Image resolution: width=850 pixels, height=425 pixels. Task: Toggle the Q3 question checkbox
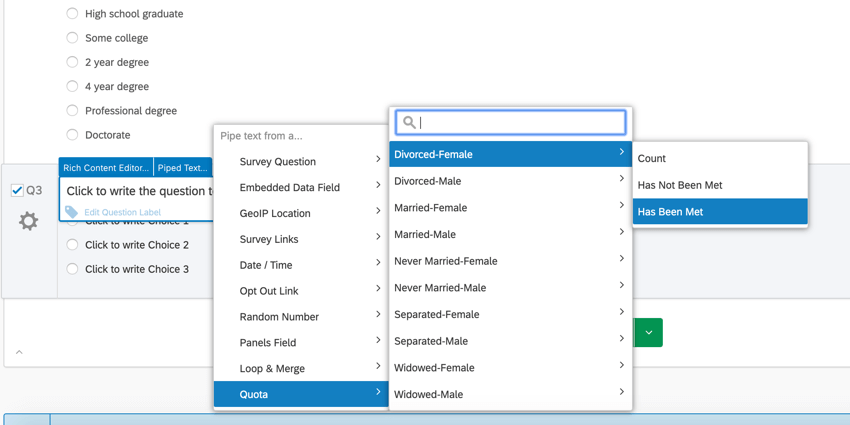point(17,190)
